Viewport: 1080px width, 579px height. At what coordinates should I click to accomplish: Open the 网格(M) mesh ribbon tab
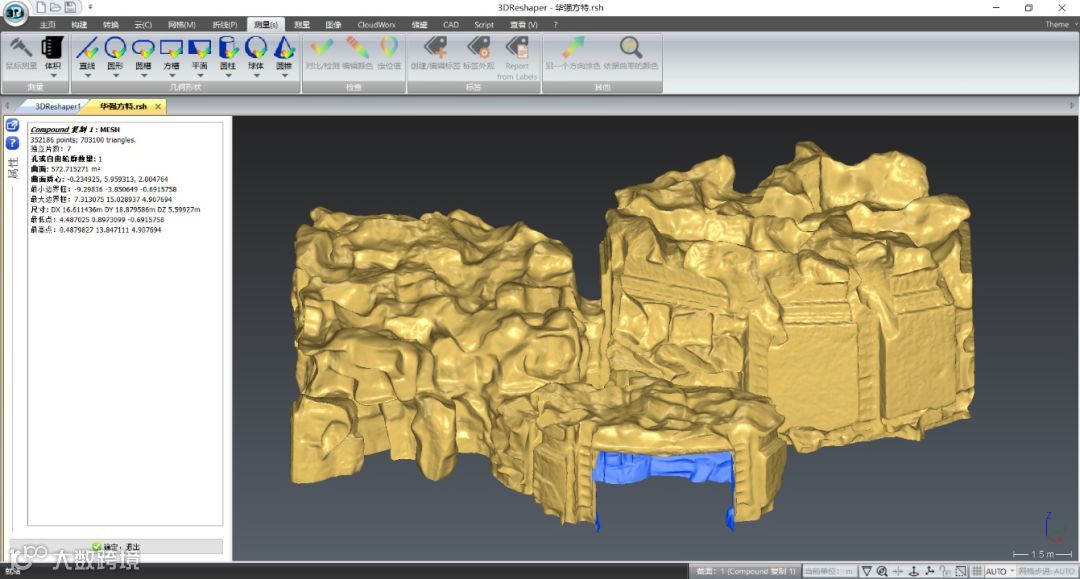point(182,25)
